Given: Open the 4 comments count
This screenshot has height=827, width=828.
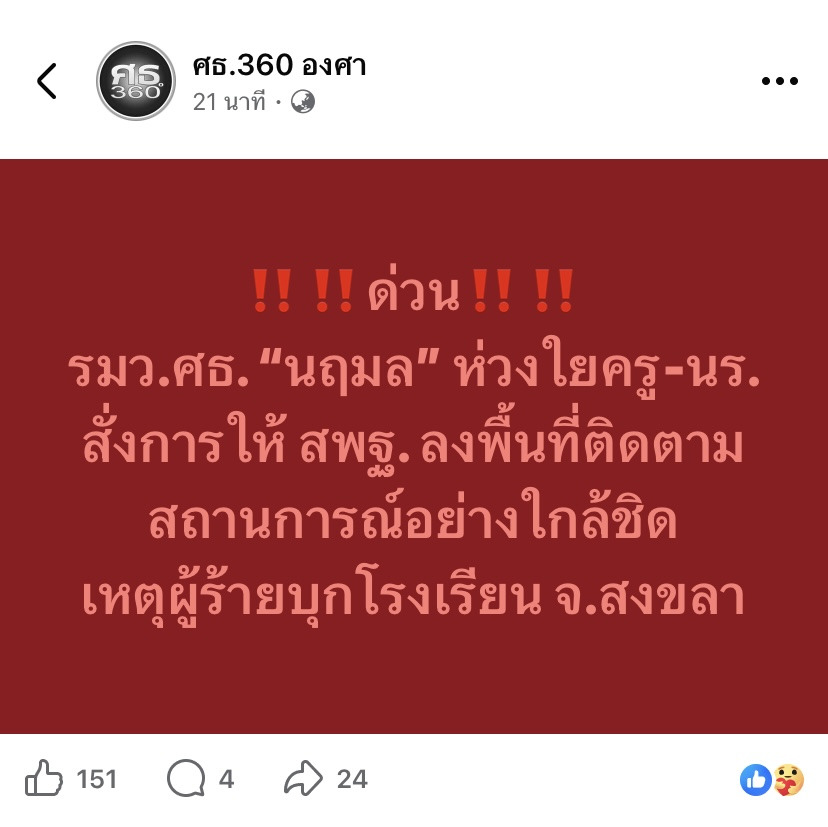Looking at the screenshot, I should pos(227,779).
